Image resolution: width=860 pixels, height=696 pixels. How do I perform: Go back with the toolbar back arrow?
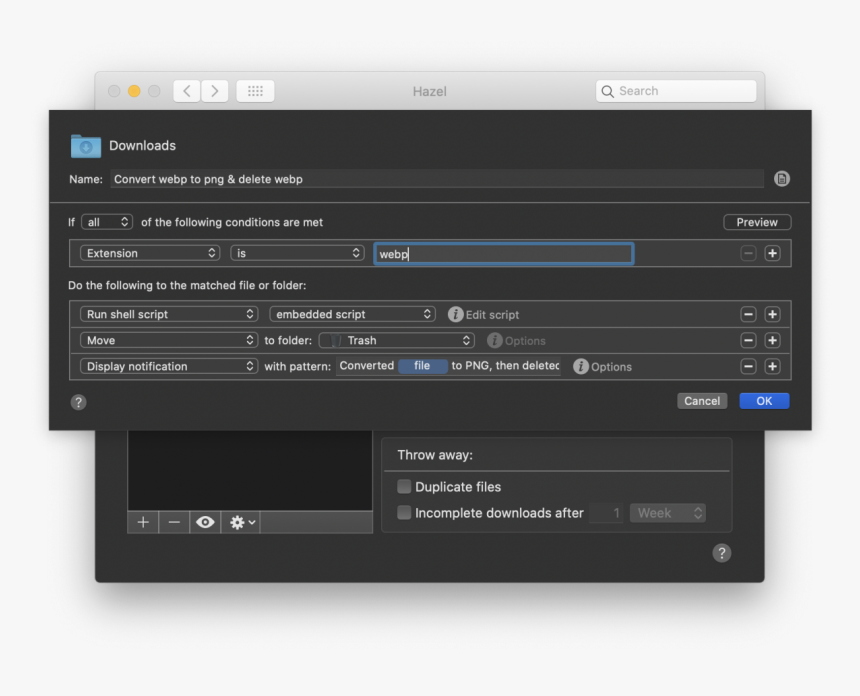pyautogui.click(x=187, y=91)
